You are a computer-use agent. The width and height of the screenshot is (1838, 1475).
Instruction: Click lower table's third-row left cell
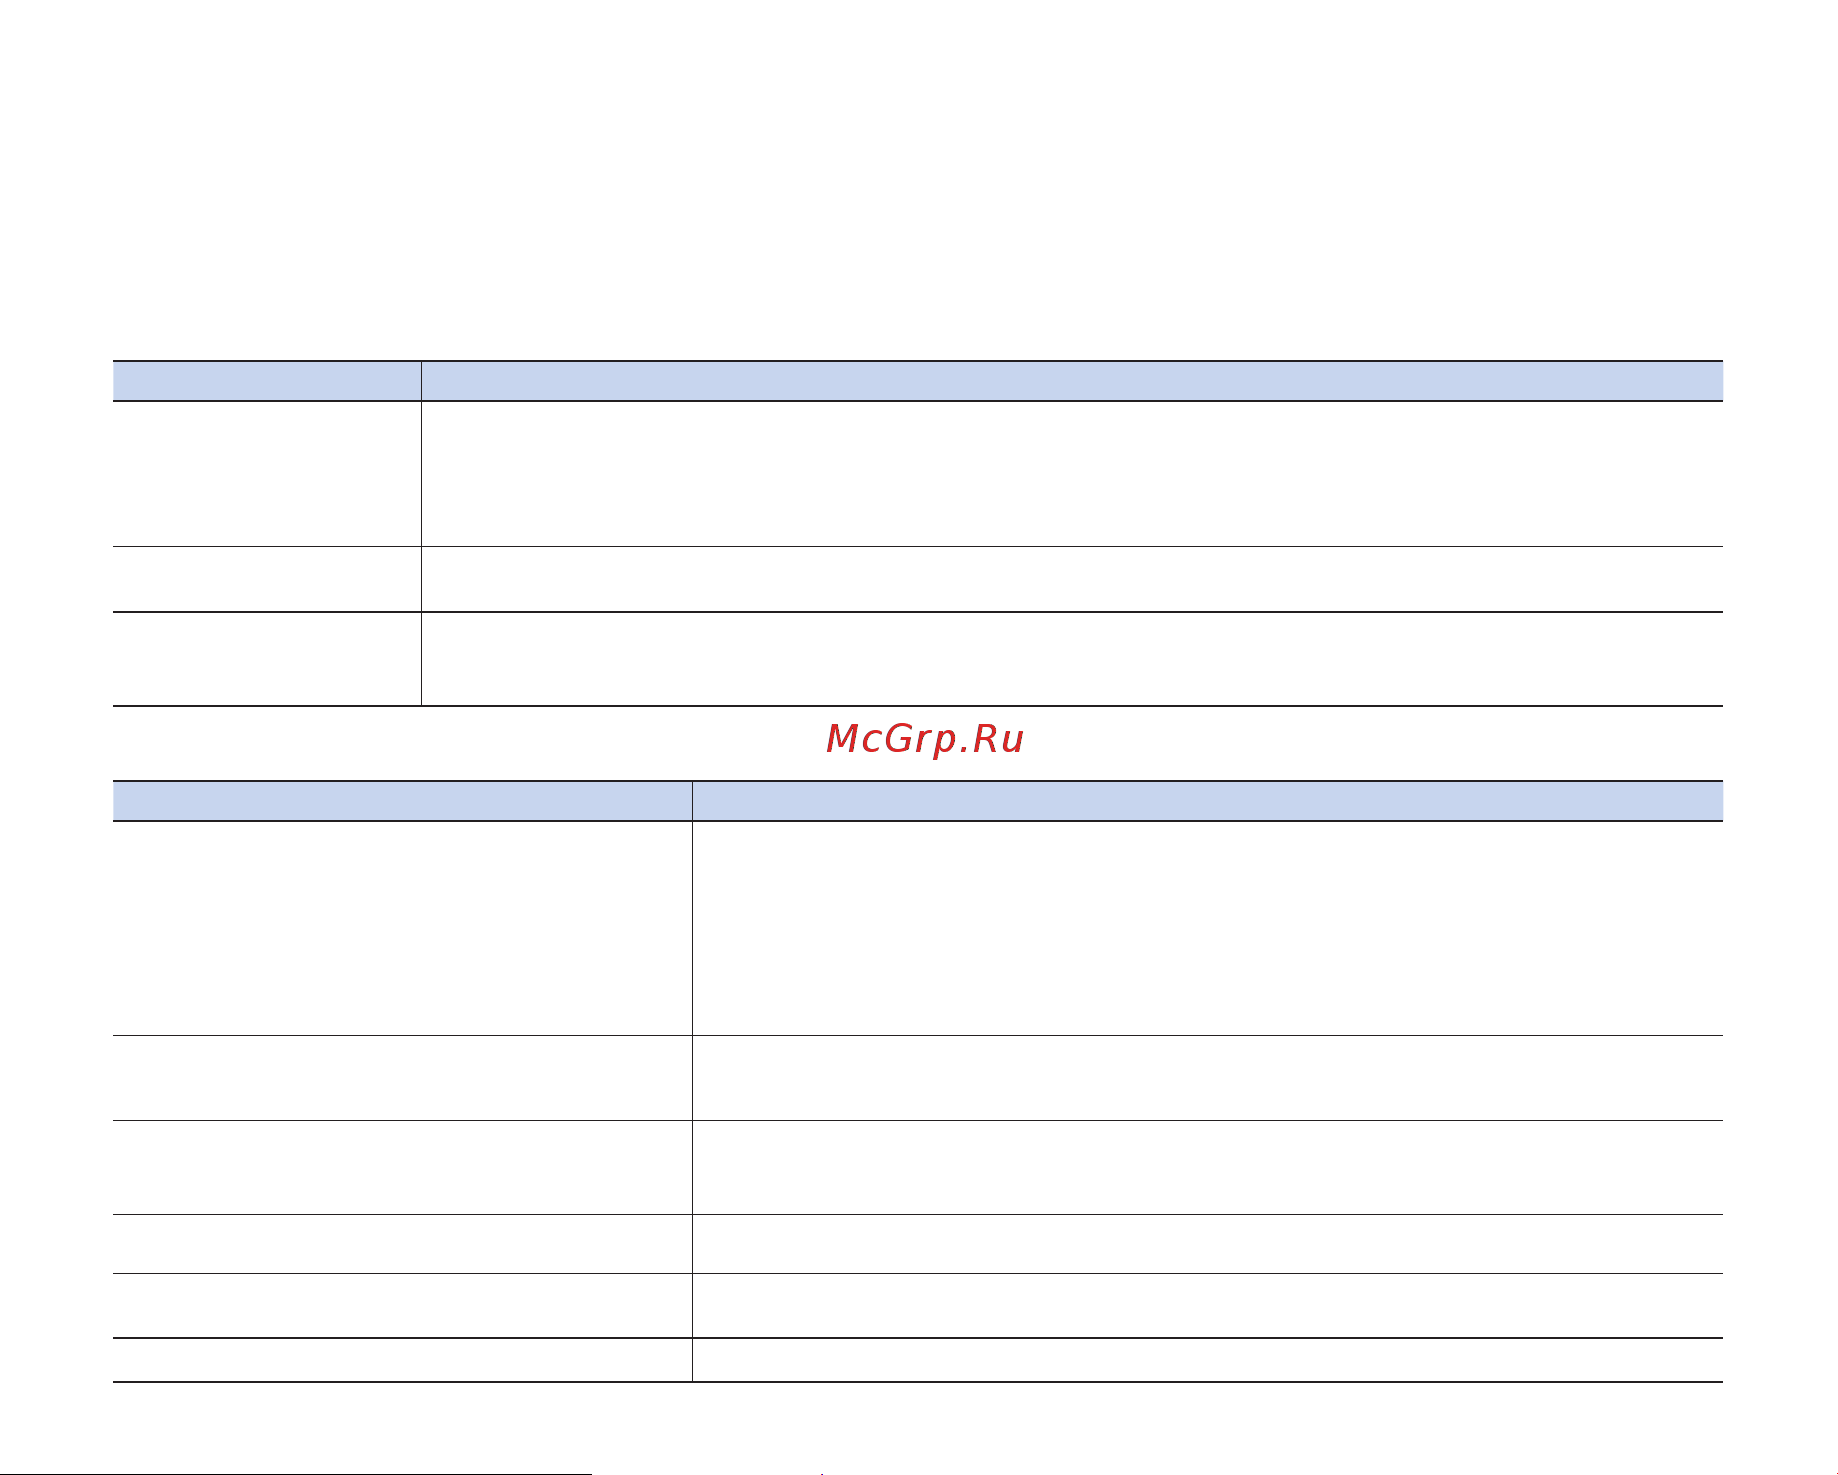(x=402, y=1167)
